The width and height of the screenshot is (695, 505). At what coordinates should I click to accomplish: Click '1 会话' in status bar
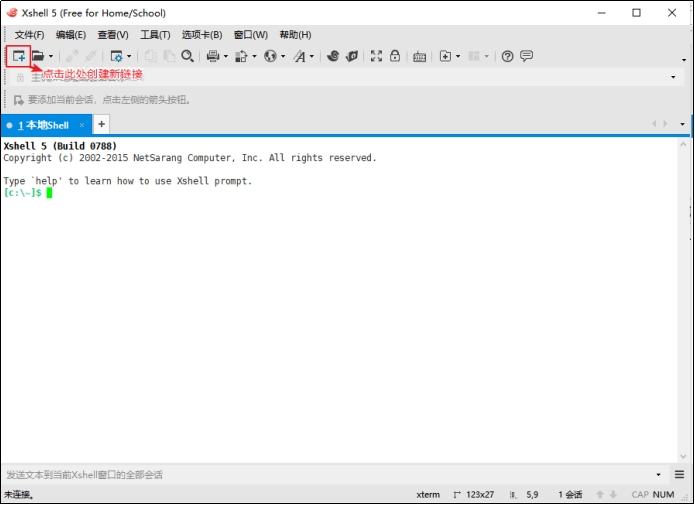pyautogui.click(x=570, y=495)
